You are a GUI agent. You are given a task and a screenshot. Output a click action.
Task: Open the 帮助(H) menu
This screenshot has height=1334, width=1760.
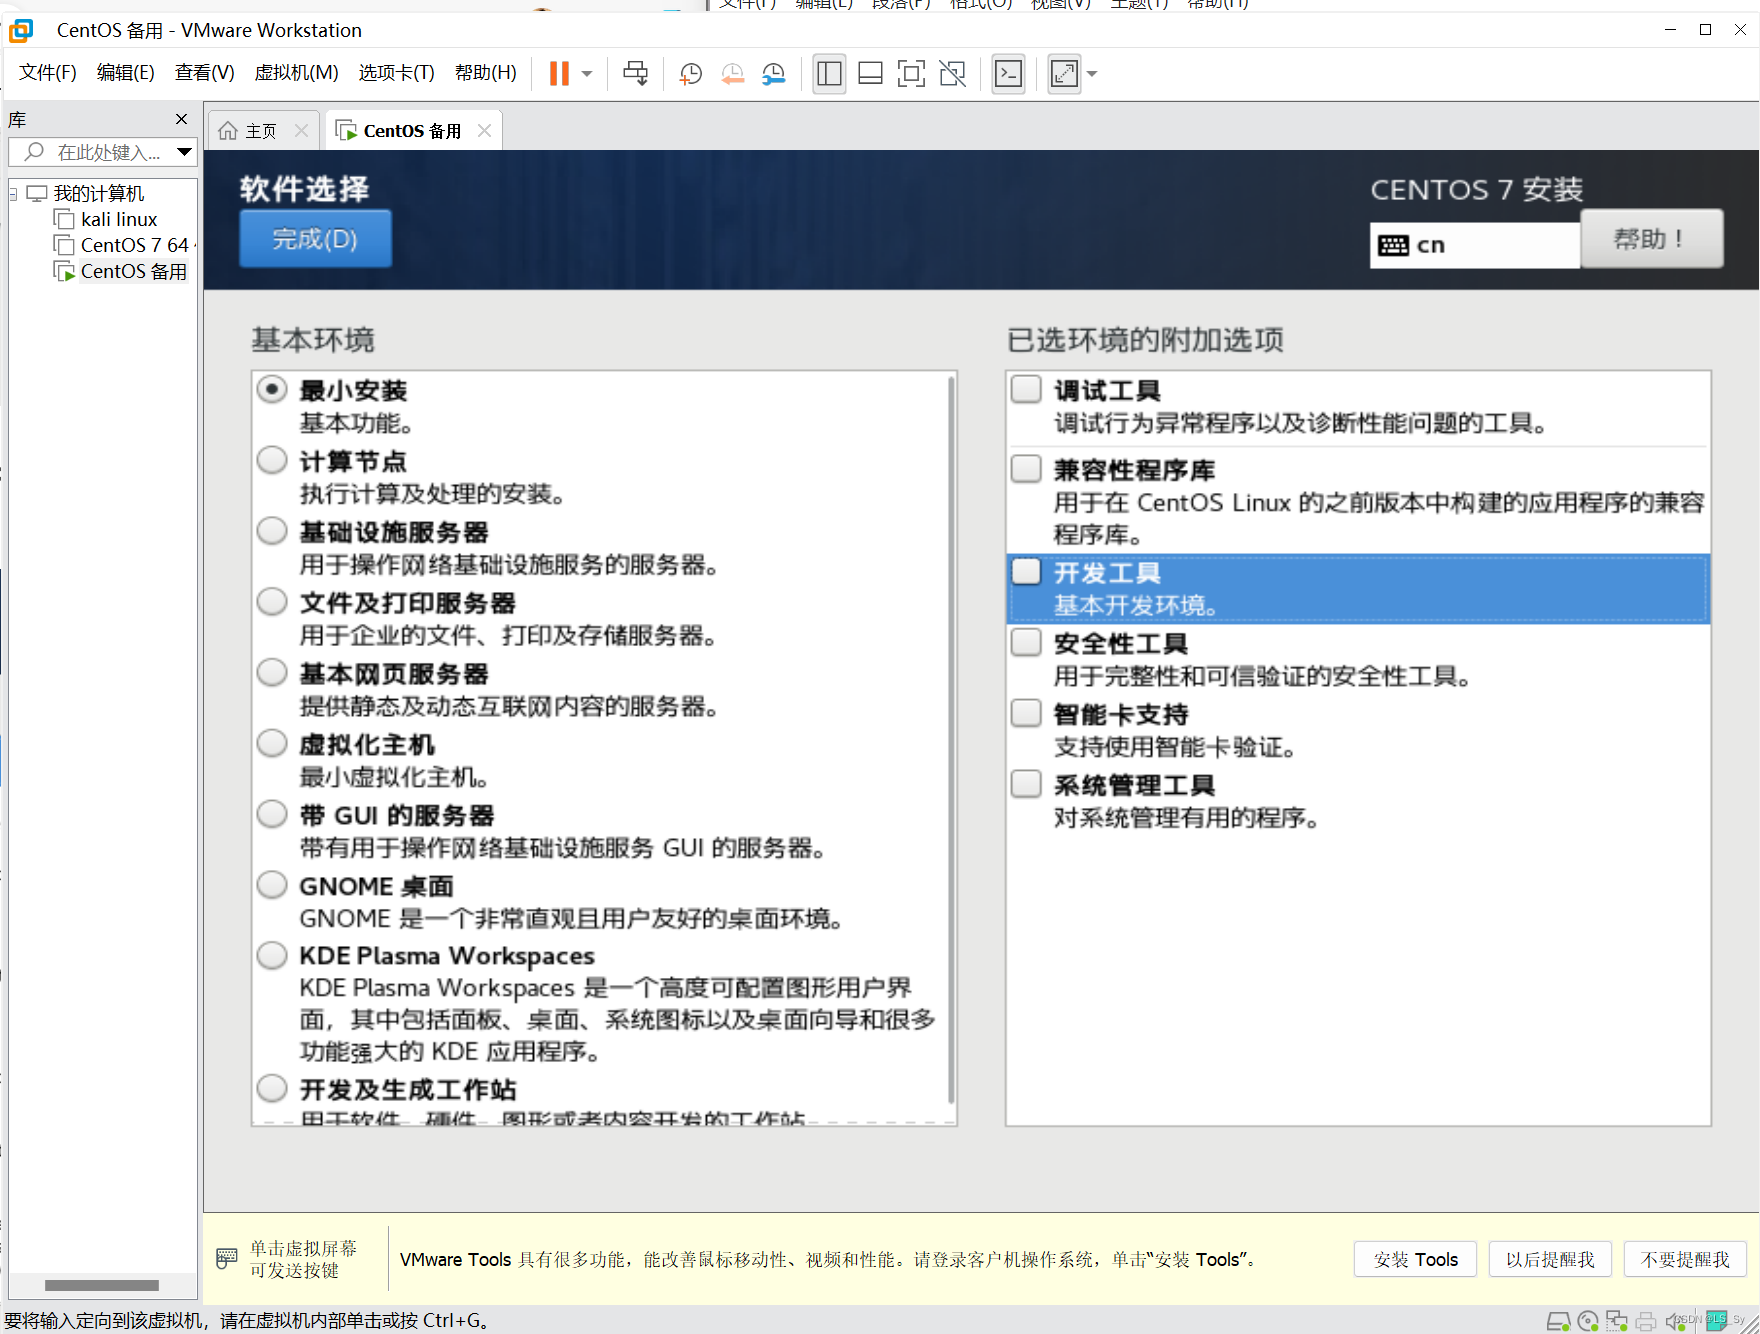(x=485, y=72)
